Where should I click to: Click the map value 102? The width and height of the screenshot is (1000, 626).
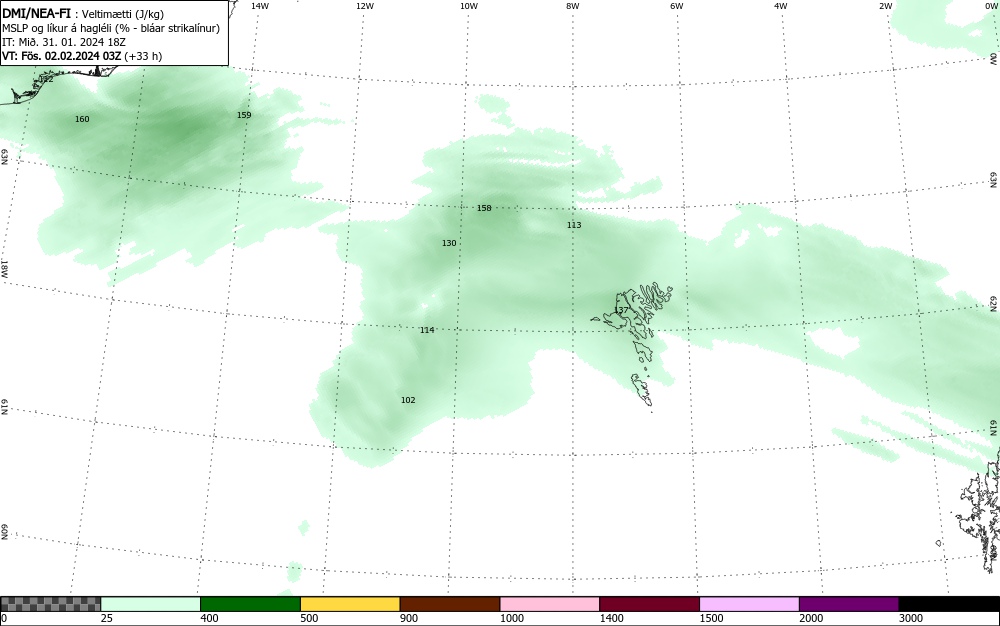pyautogui.click(x=408, y=400)
